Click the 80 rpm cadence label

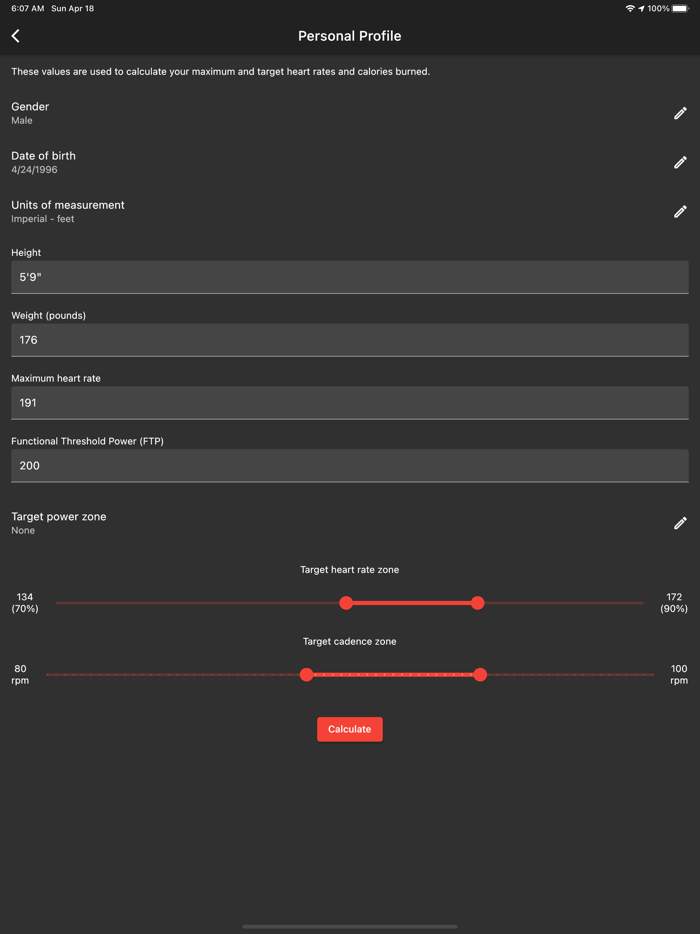pyautogui.click(x=20, y=674)
